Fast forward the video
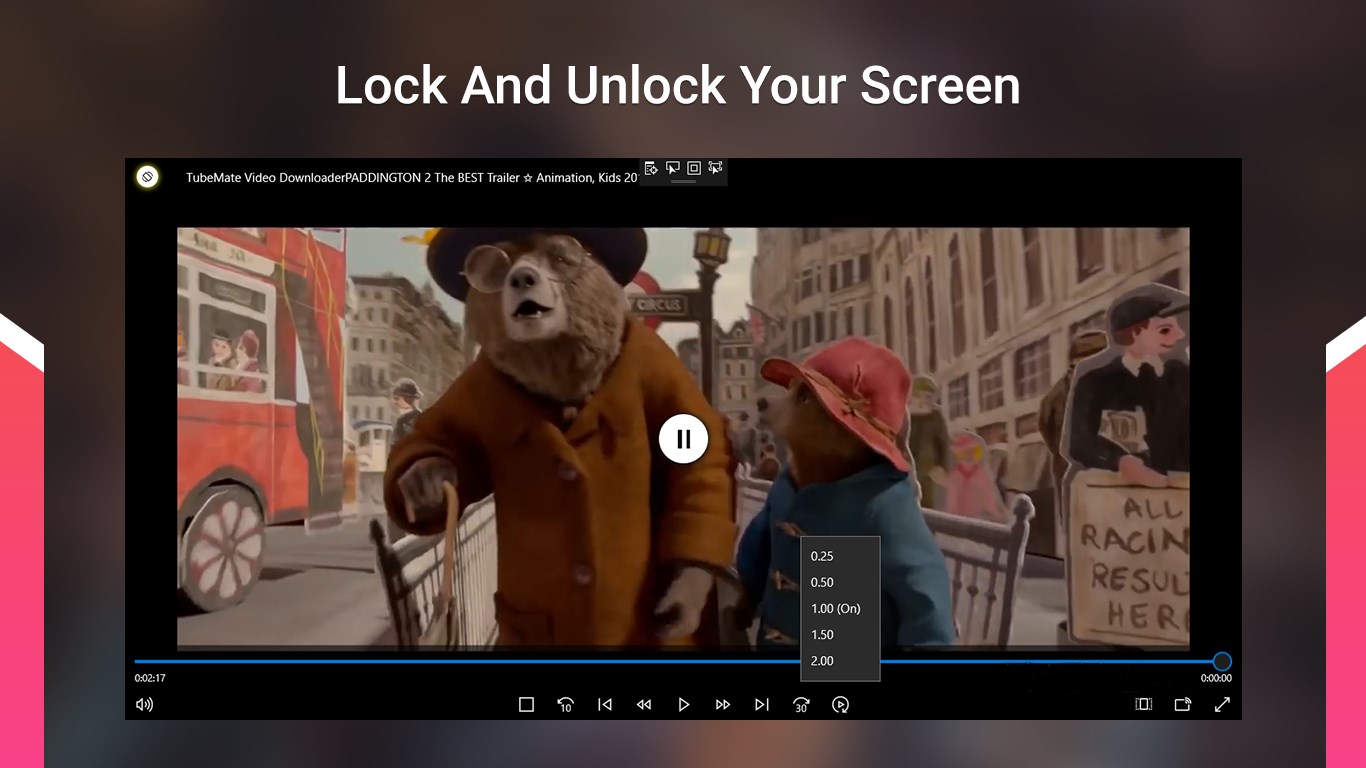The image size is (1366, 768). (x=723, y=705)
